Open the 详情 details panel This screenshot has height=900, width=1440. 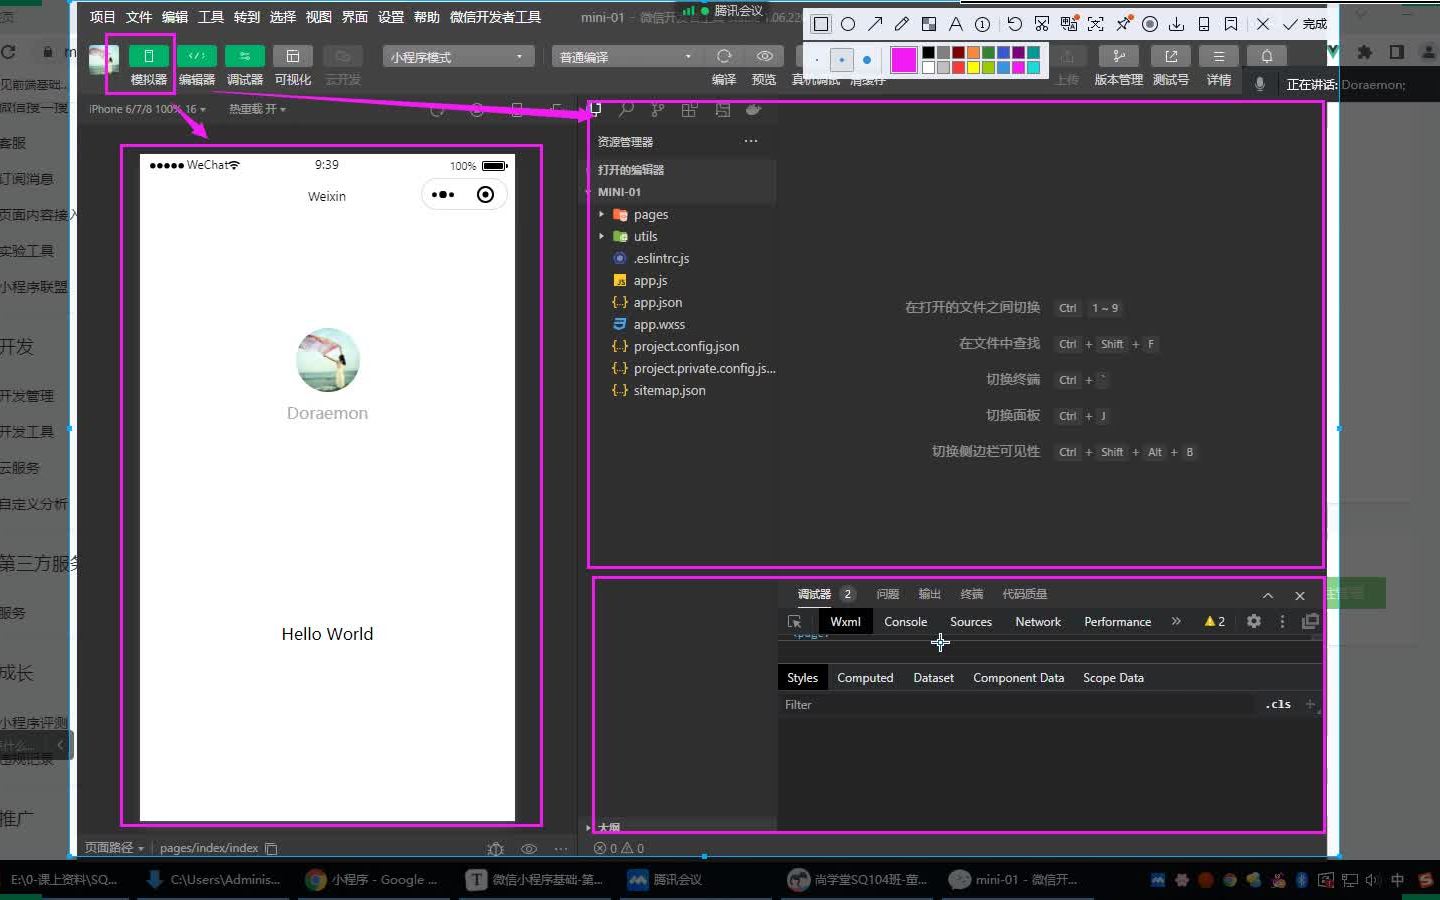pyautogui.click(x=1218, y=56)
